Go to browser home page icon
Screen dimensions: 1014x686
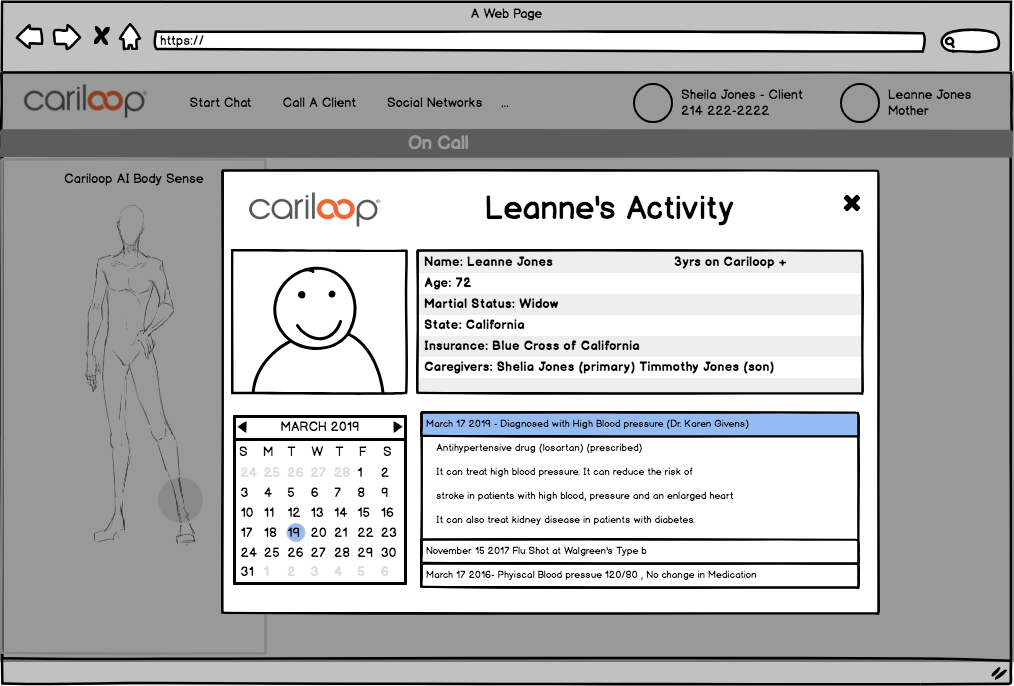point(130,38)
